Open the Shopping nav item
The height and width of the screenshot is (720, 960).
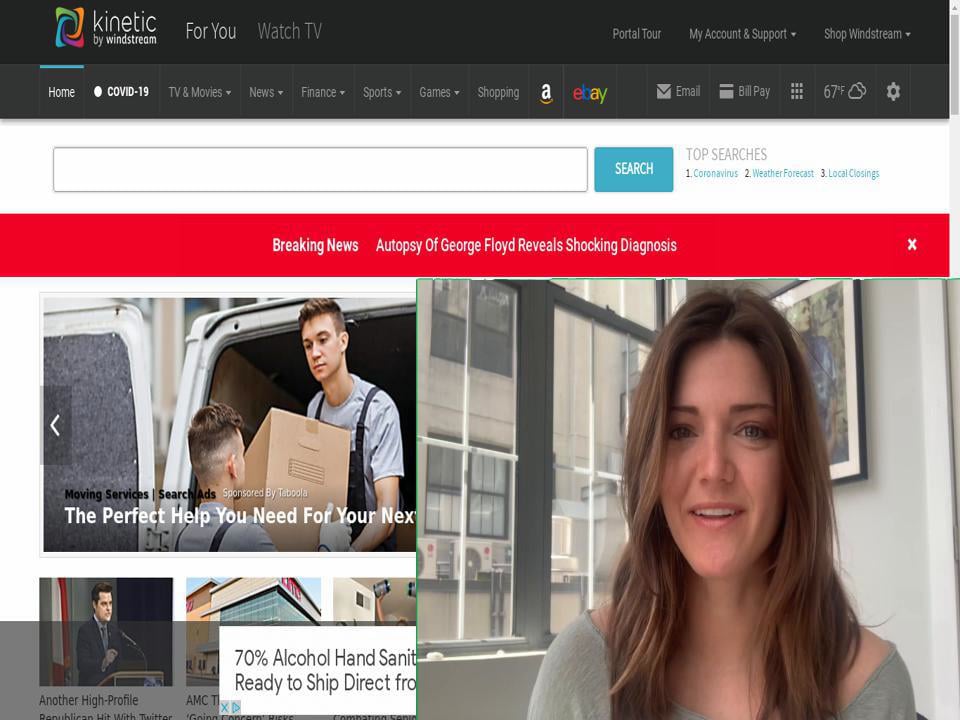(498, 92)
